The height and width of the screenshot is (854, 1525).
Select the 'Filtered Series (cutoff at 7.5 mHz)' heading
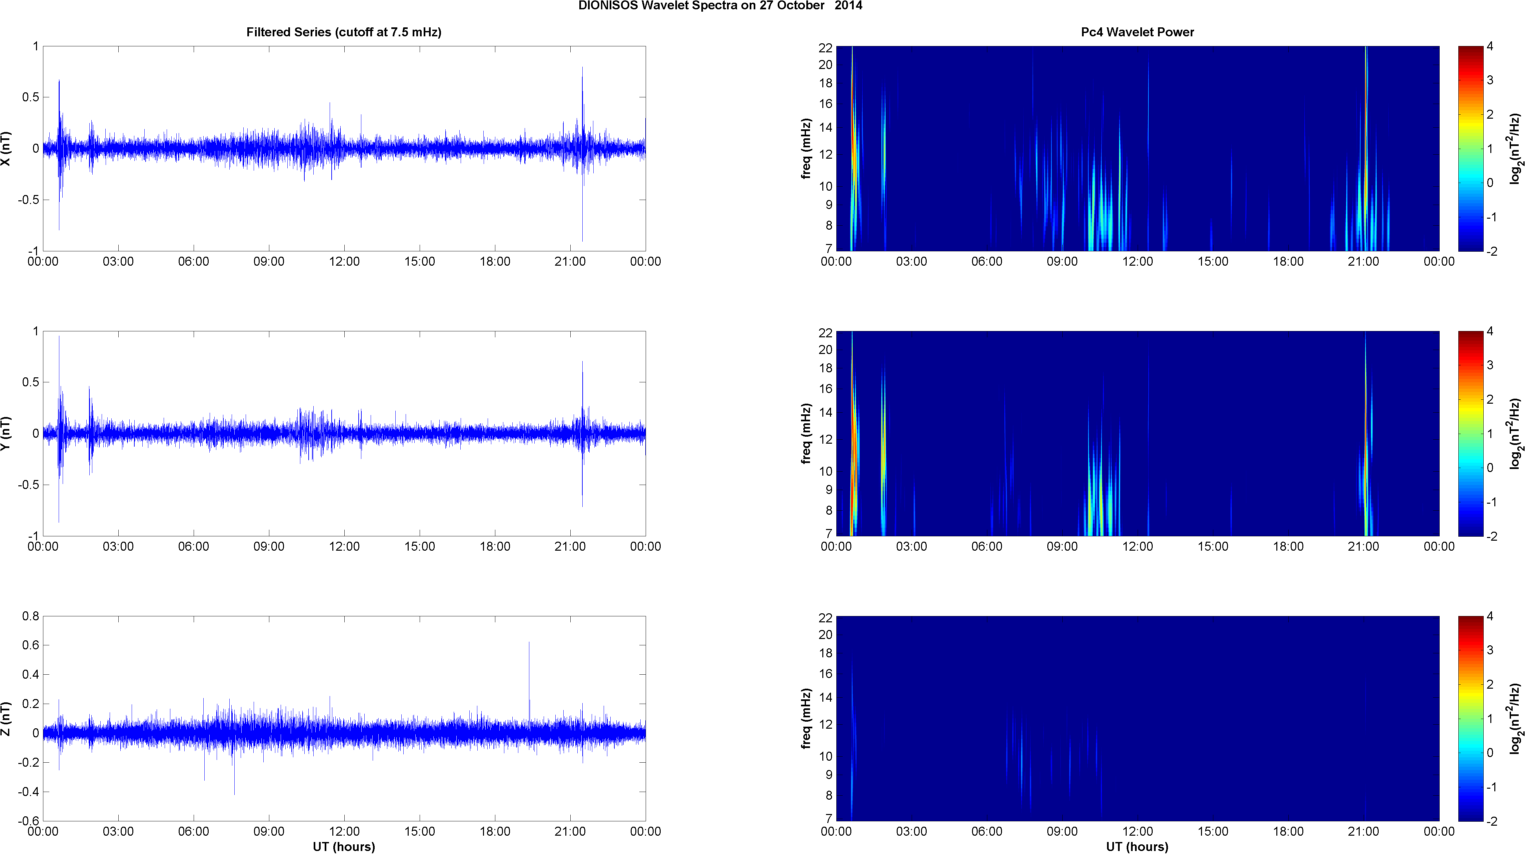(x=344, y=32)
